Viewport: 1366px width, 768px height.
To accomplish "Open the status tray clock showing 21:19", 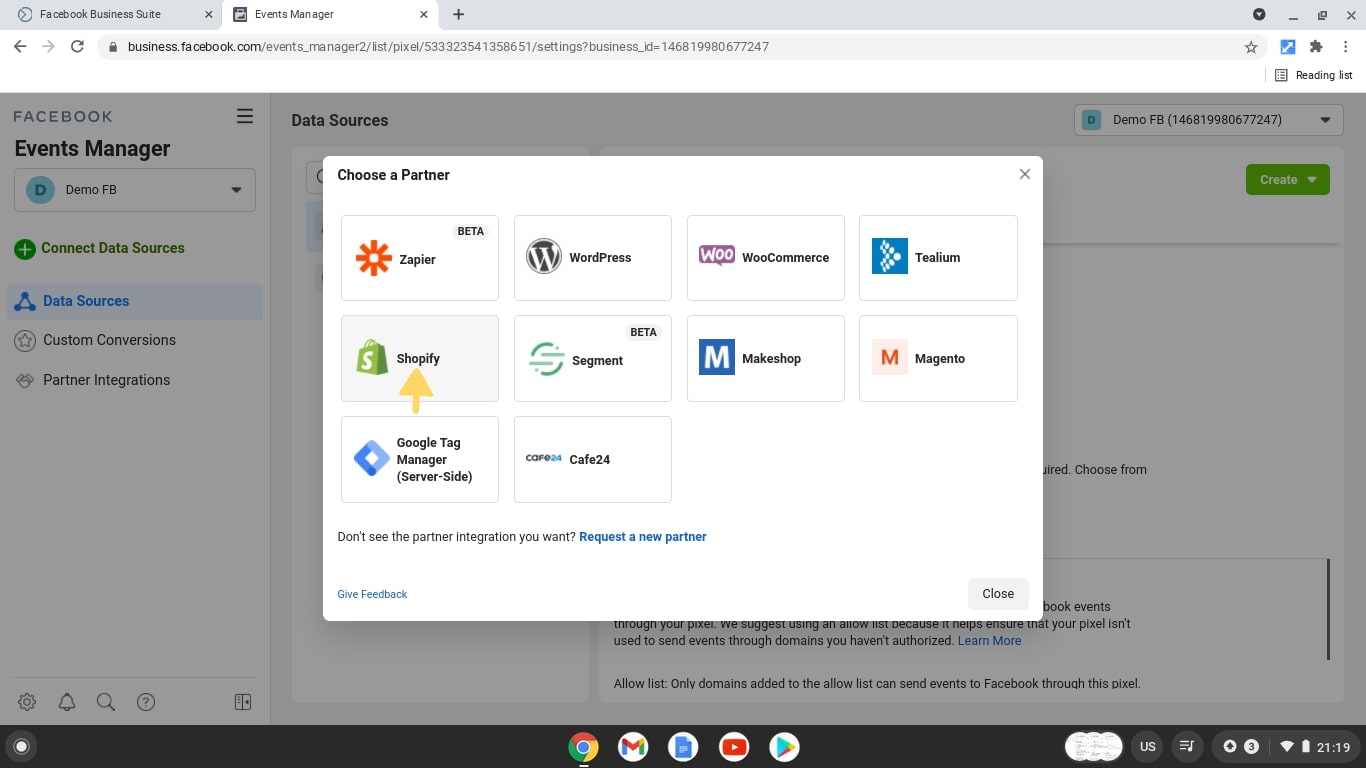I will [x=1334, y=747].
